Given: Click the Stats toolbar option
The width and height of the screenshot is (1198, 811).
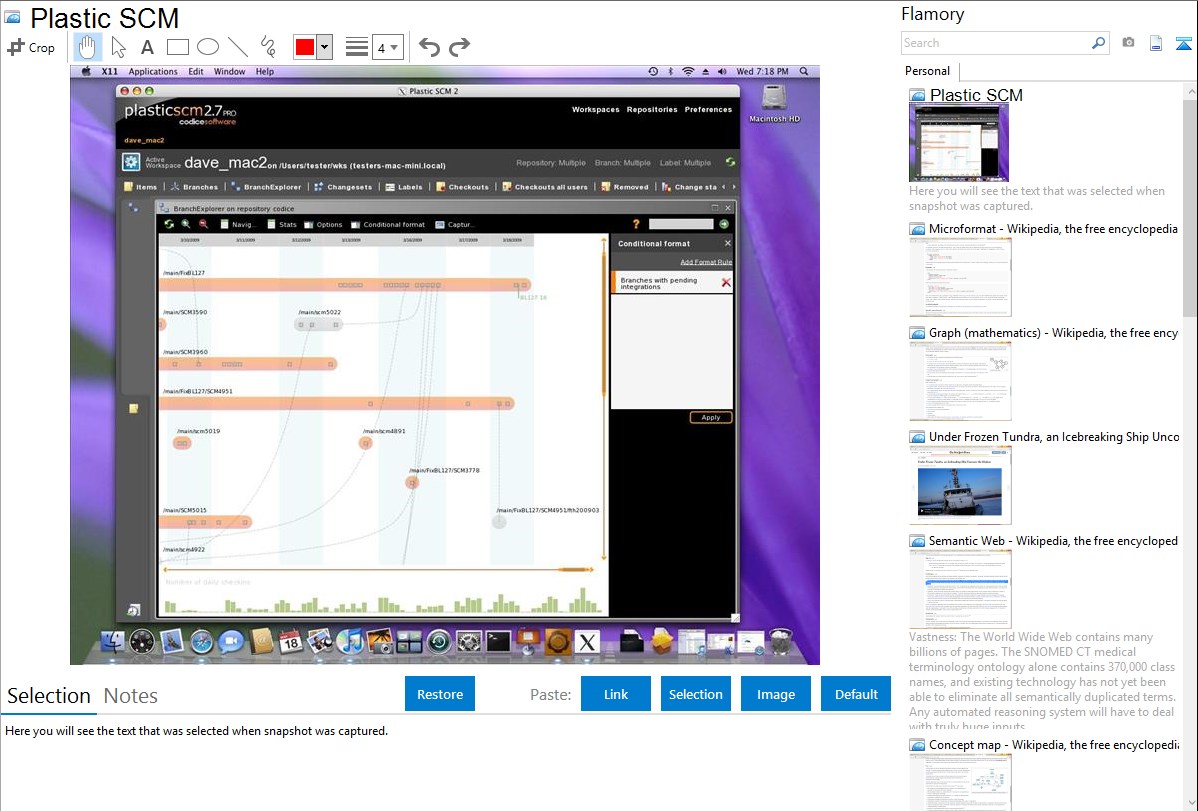Looking at the screenshot, I should 282,225.
